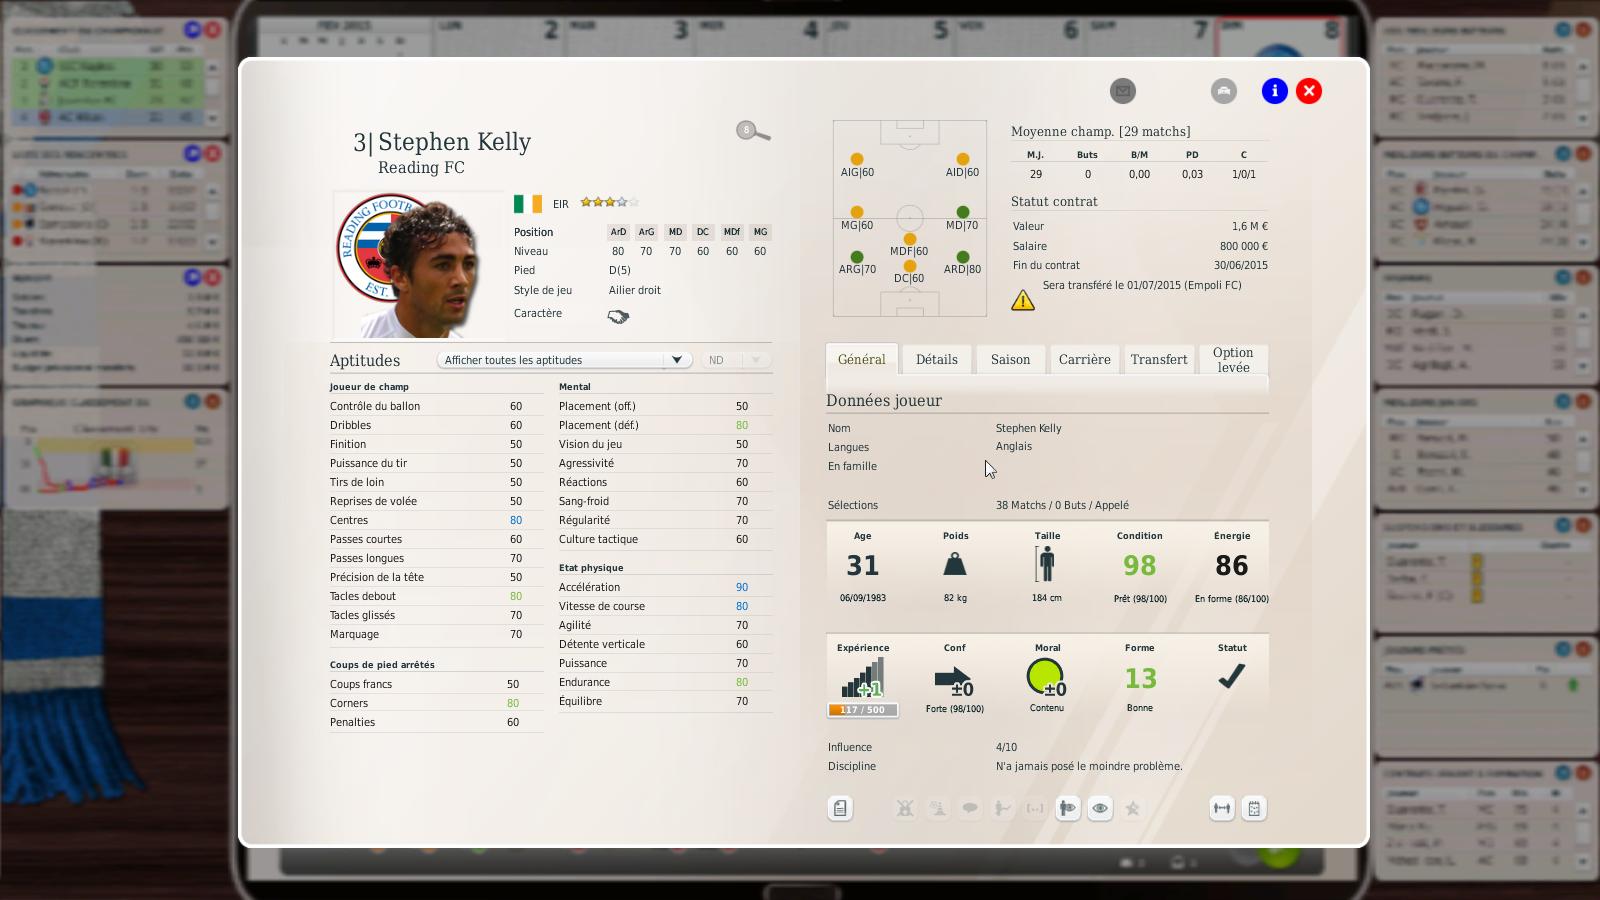Click the yellow transfer warning triangle

pyautogui.click(x=1023, y=299)
